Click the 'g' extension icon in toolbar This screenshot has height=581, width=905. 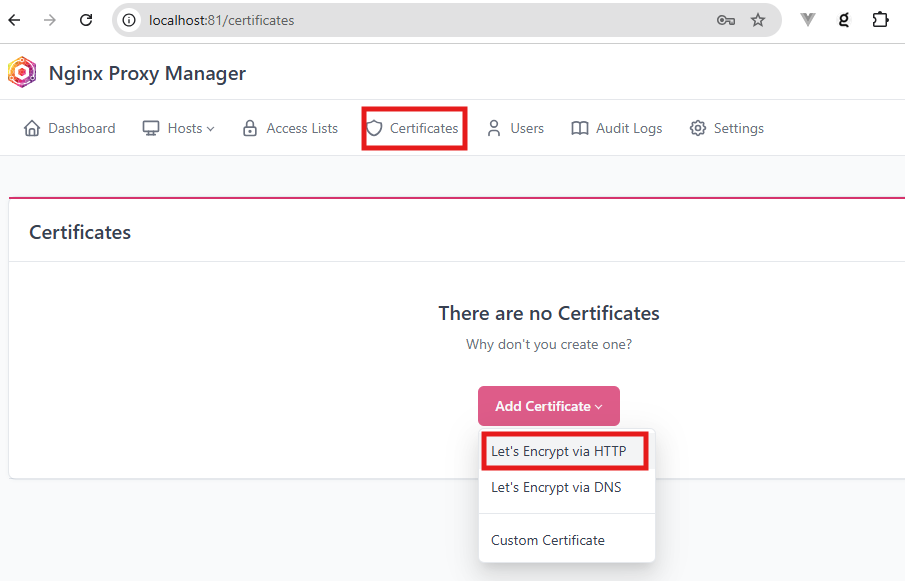point(844,20)
